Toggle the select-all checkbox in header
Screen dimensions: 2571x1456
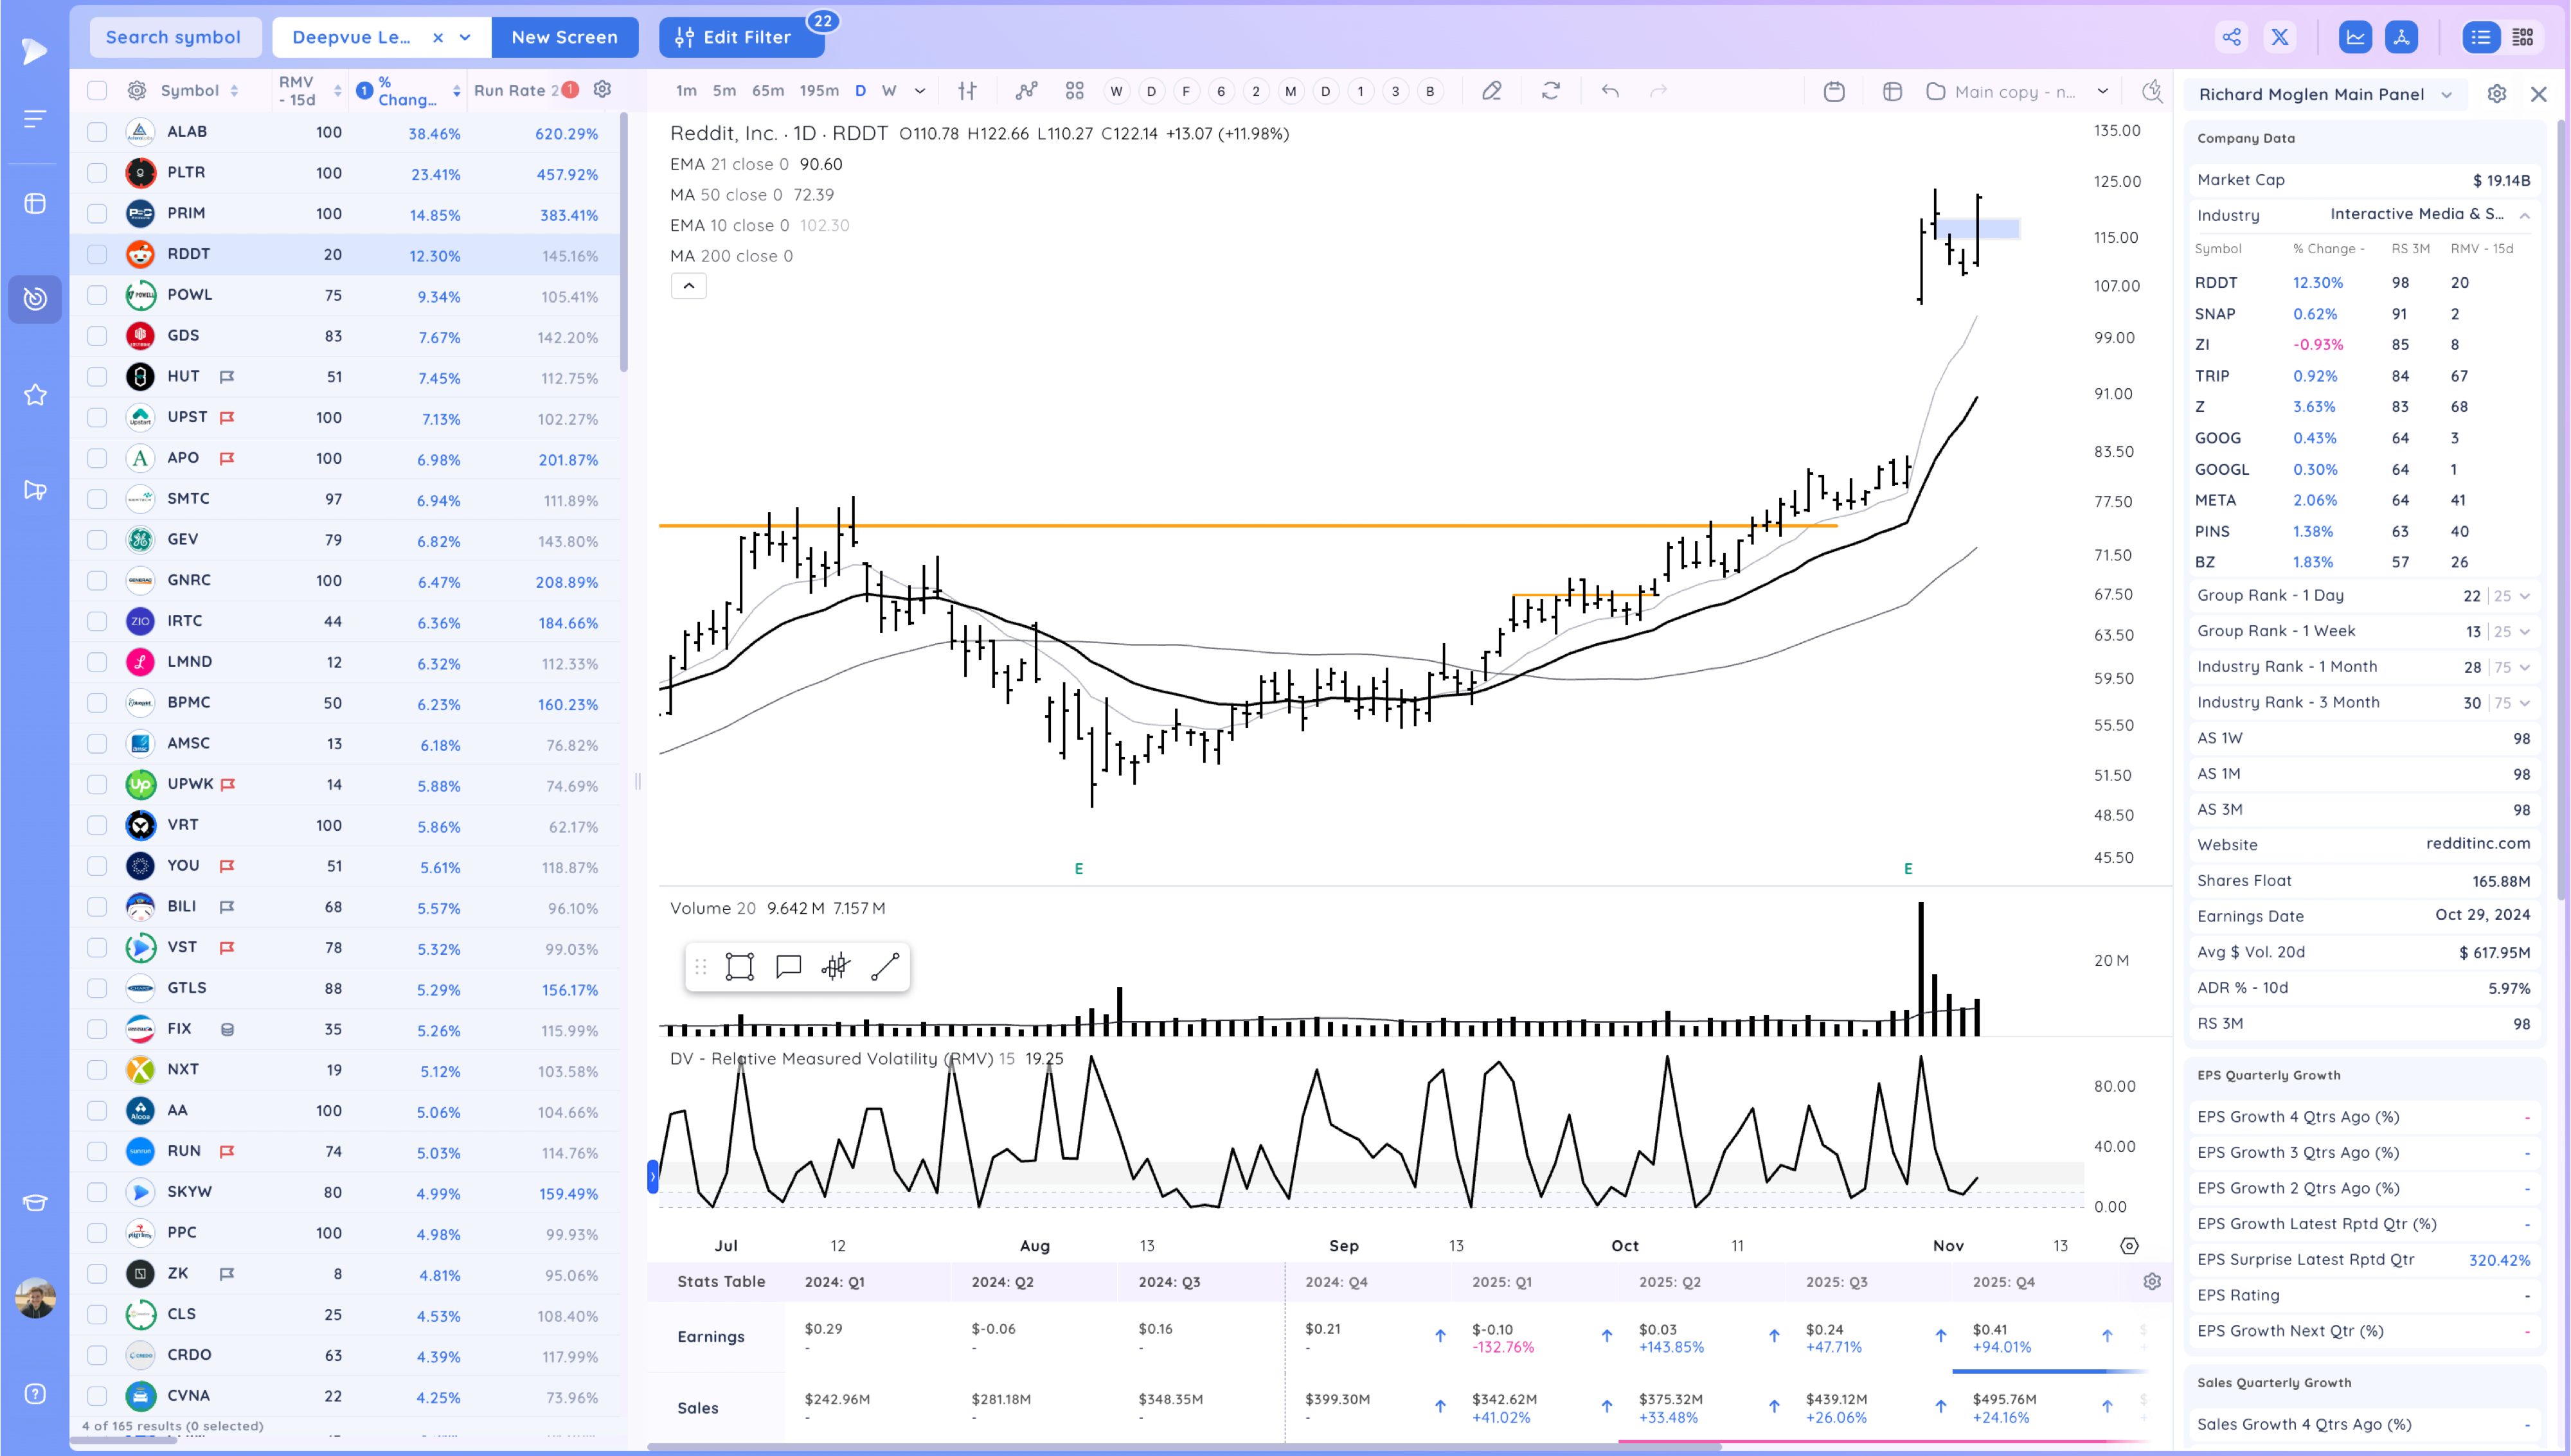pos(97,91)
